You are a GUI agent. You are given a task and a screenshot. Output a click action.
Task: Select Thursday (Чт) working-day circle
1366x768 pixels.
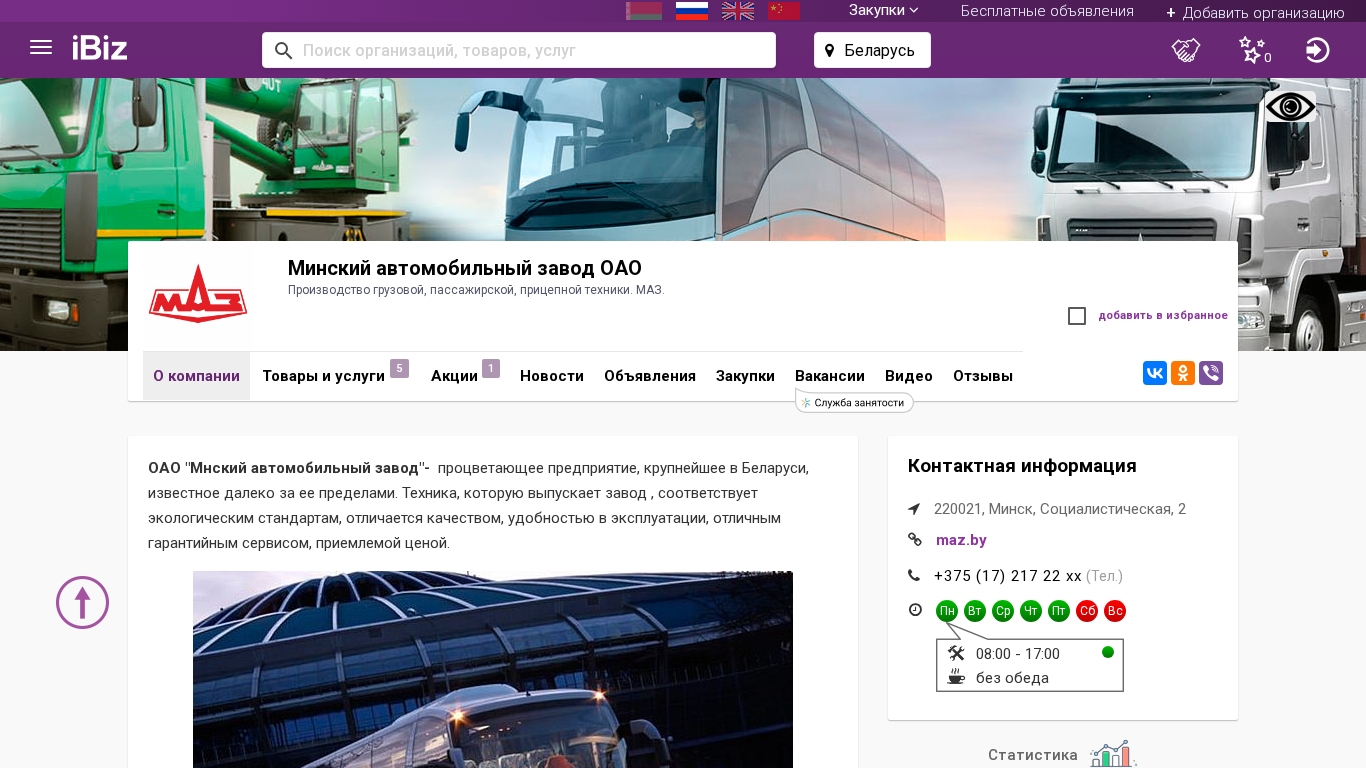coord(1031,611)
